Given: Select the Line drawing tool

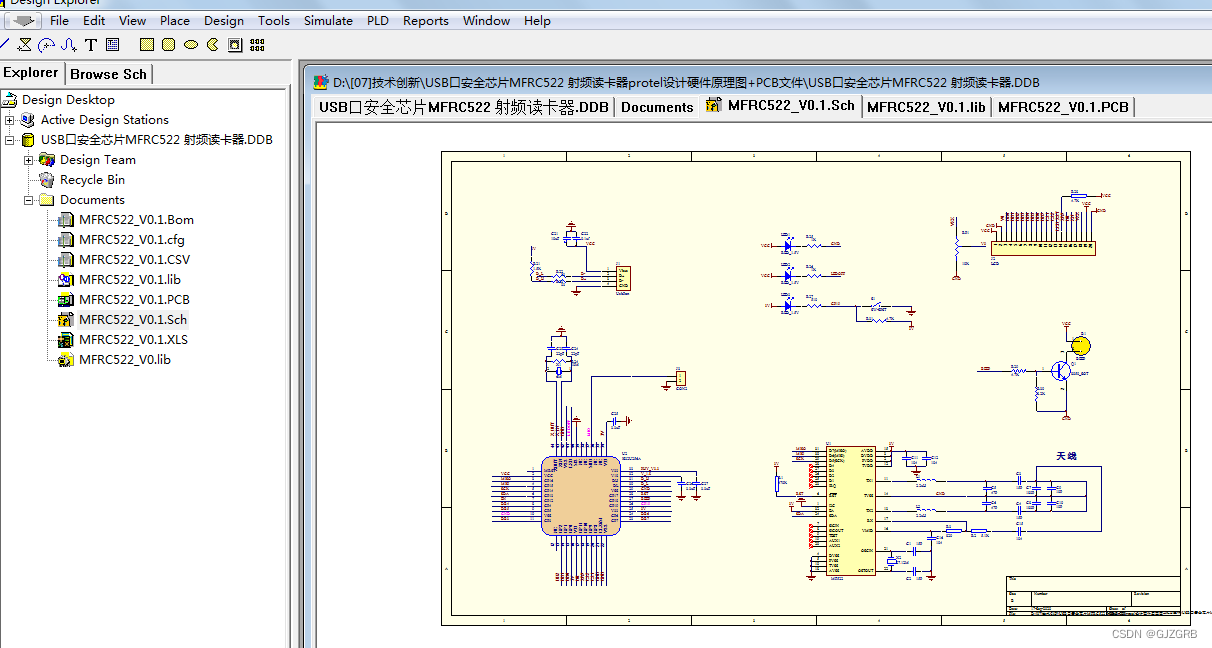Looking at the screenshot, I should coord(5,44).
